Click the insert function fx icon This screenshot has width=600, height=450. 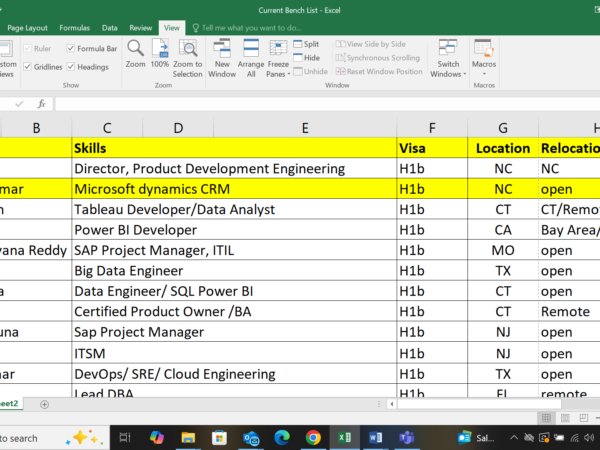coord(41,103)
